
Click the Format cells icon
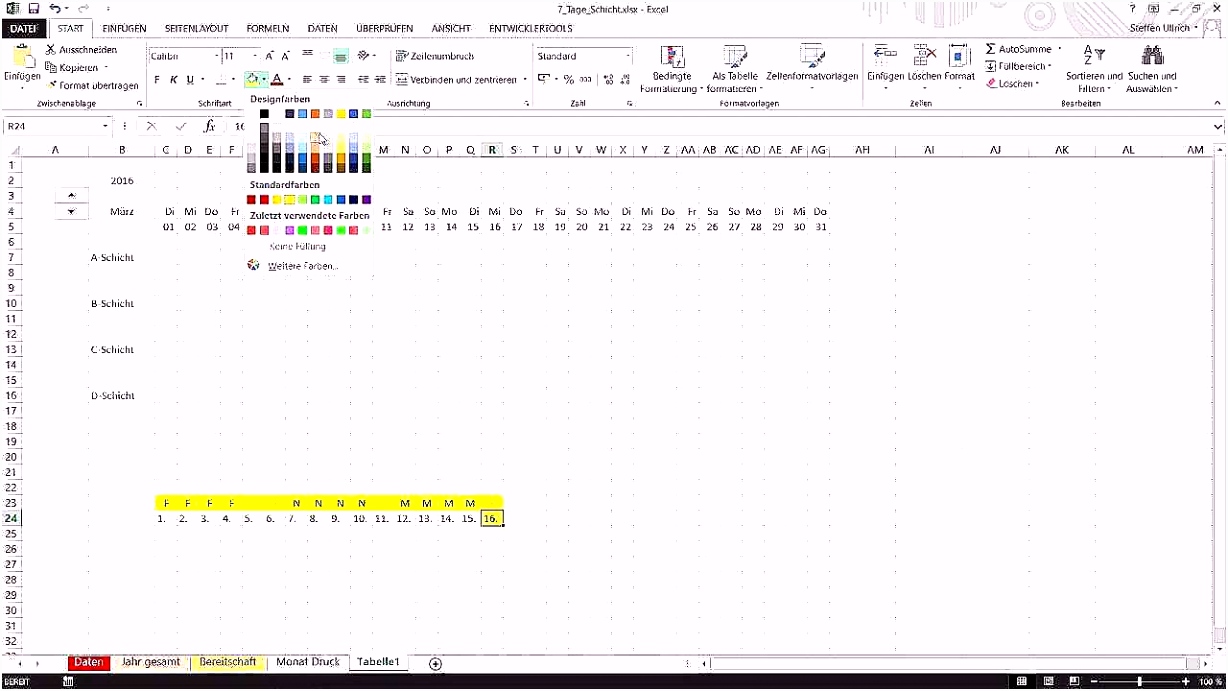960,55
